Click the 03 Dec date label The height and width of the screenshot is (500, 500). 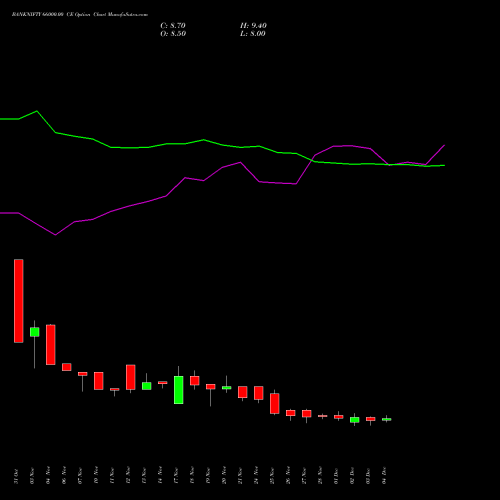coord(368,476)
